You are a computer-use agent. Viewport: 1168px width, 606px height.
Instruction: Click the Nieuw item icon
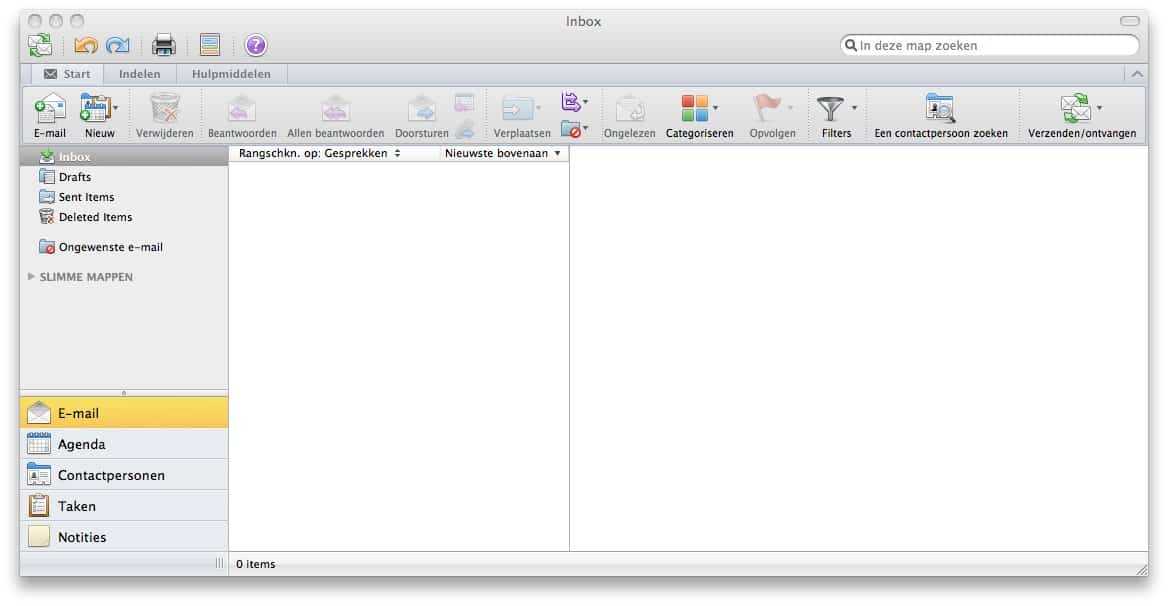[x=95, y=109]
